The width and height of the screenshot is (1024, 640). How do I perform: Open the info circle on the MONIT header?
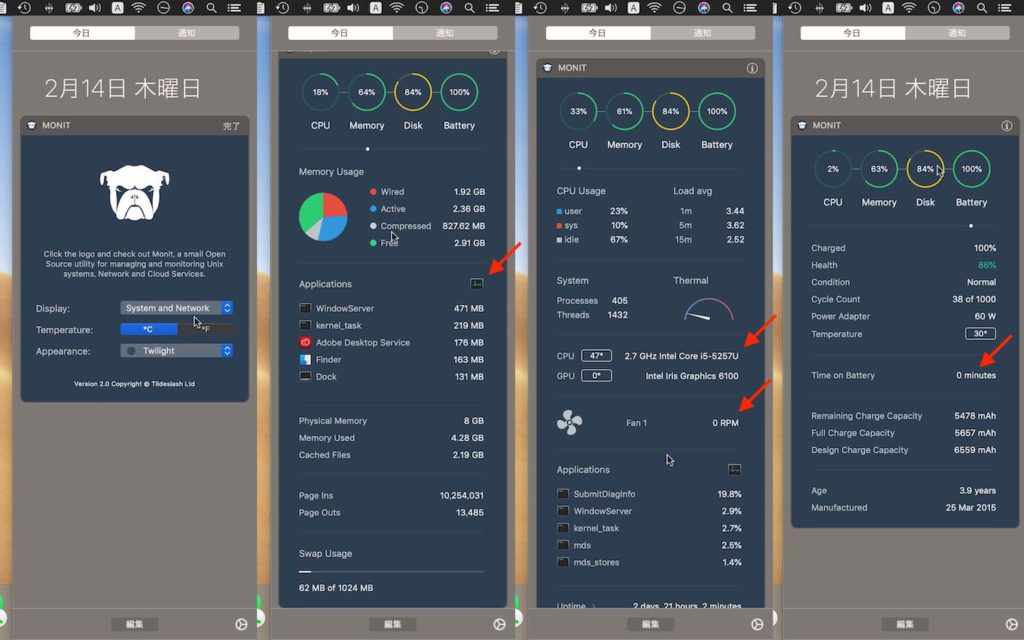point(752,67)
